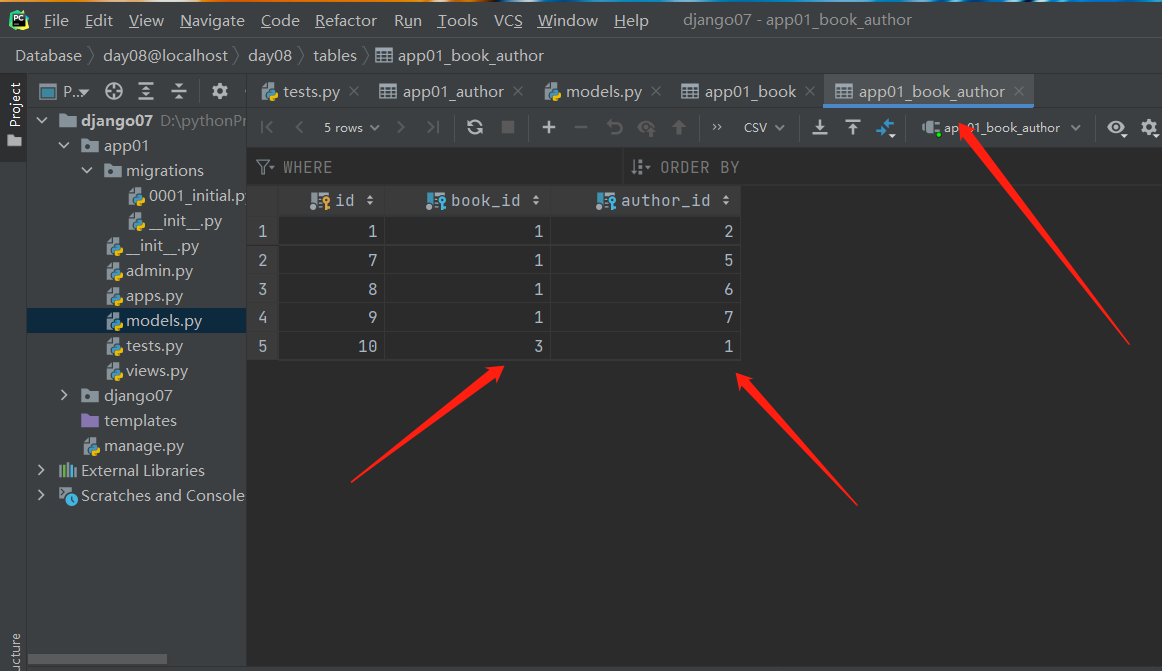Close the app01_book_author tab
Image resolution: width=1162 pixels, height=671 pixels.
[1020, 90]
